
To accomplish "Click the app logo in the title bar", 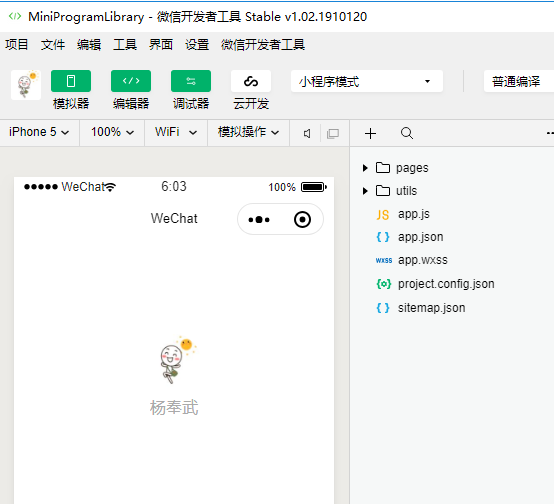I will pyautogui.click(x=15, y=16).
